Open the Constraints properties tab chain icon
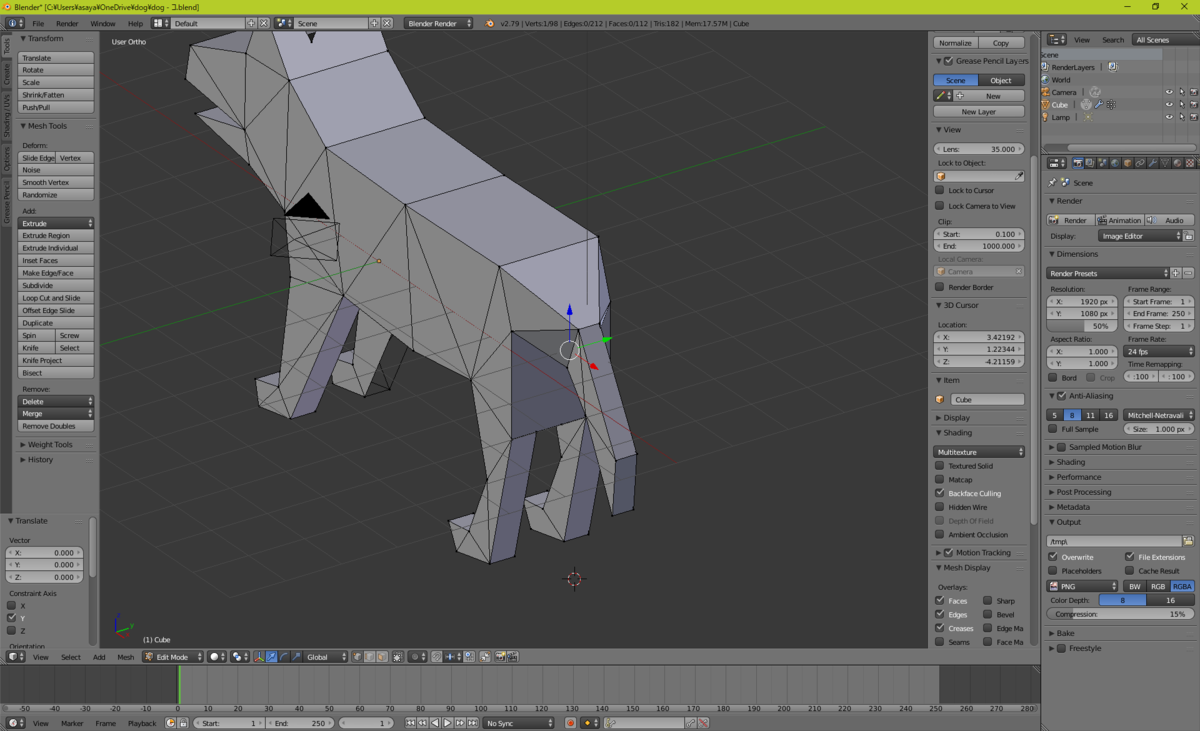 [x=1139, y=162]
